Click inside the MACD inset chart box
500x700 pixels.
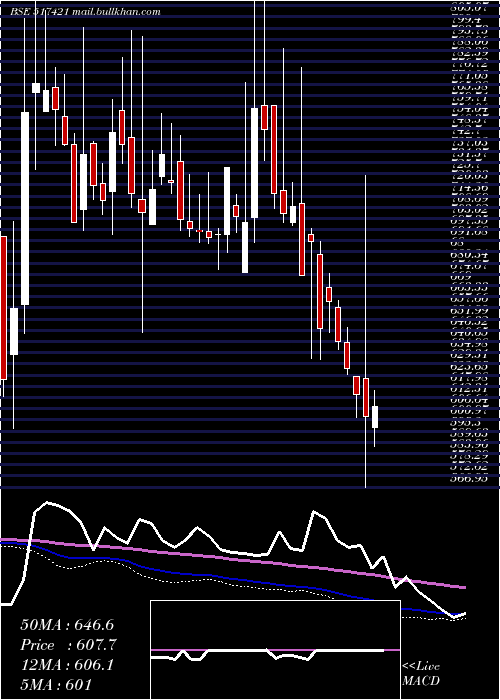[x=275, y=650]
